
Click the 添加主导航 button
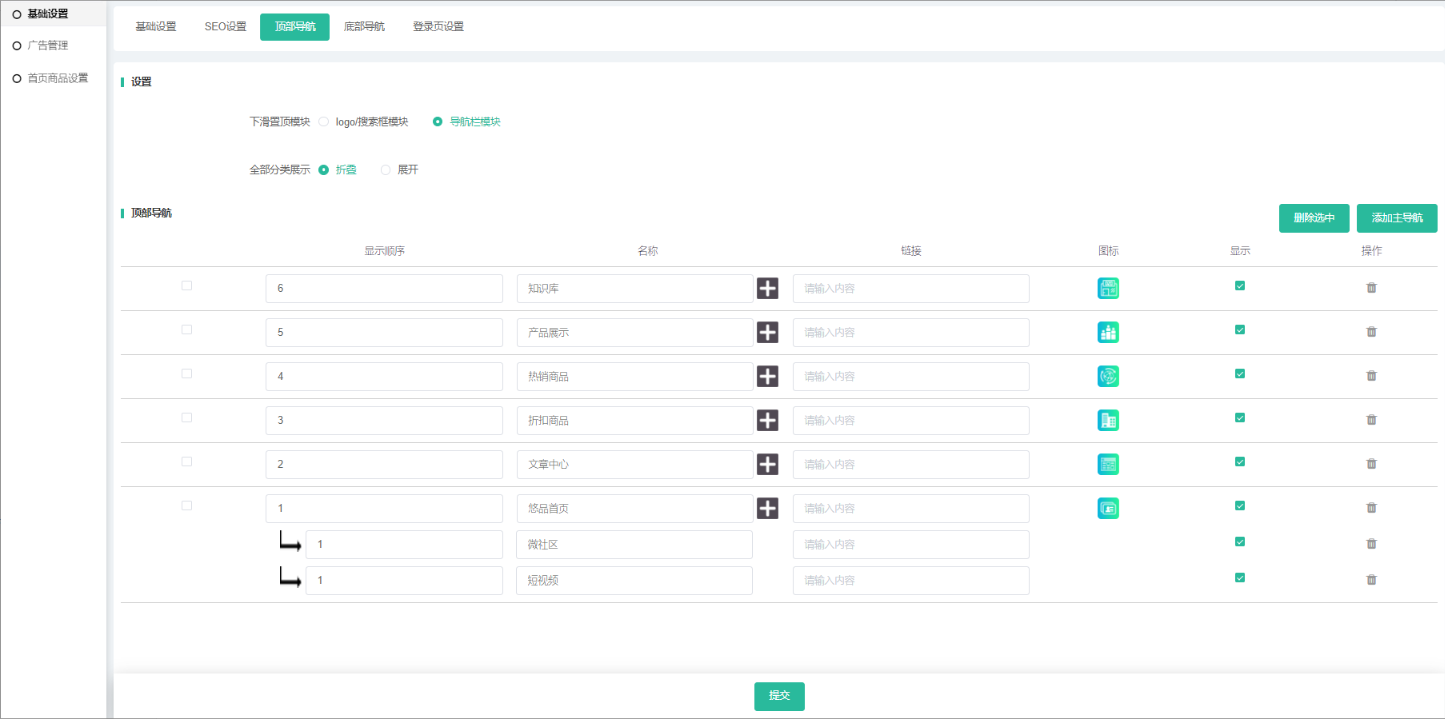[x=1397, y=218]
